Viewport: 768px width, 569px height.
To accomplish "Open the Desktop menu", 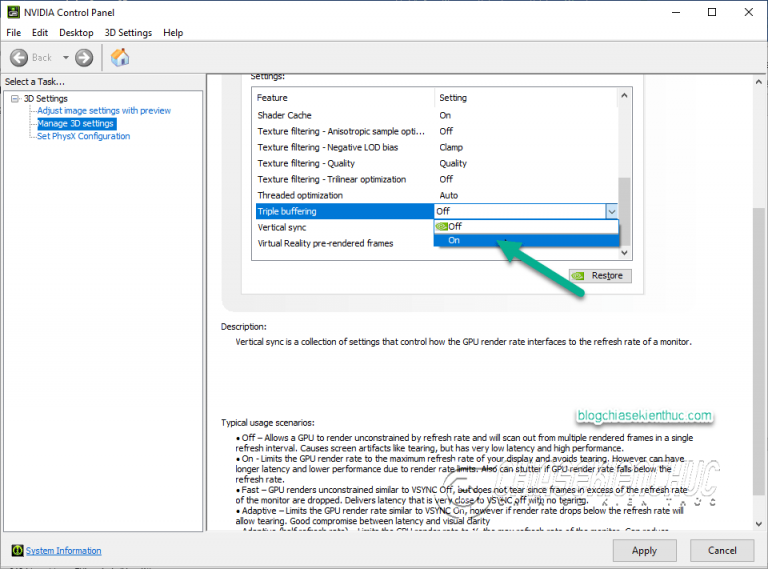I will pos(76,33).
